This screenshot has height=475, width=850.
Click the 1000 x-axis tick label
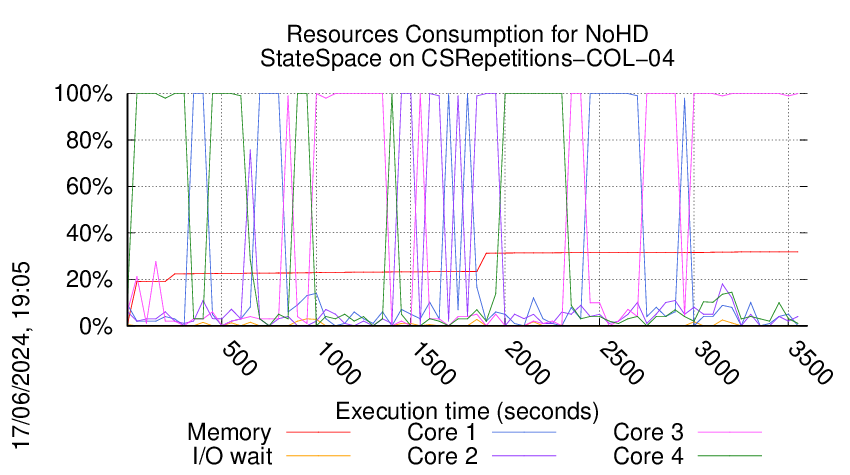337,363
